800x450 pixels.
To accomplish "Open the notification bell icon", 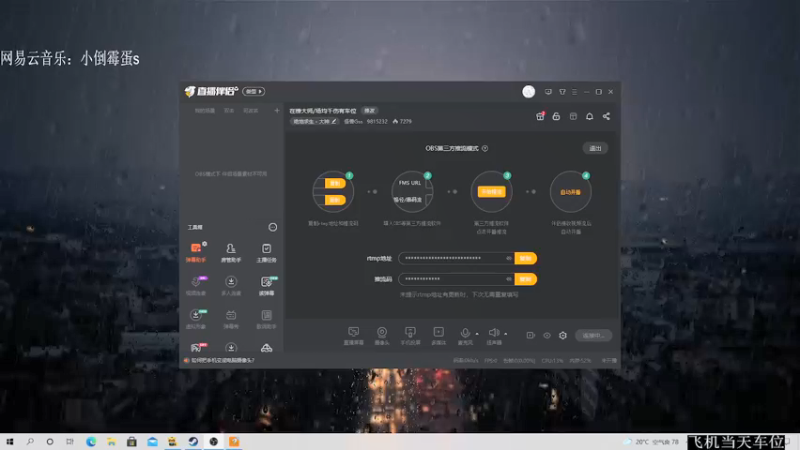I will coord(589,116).
